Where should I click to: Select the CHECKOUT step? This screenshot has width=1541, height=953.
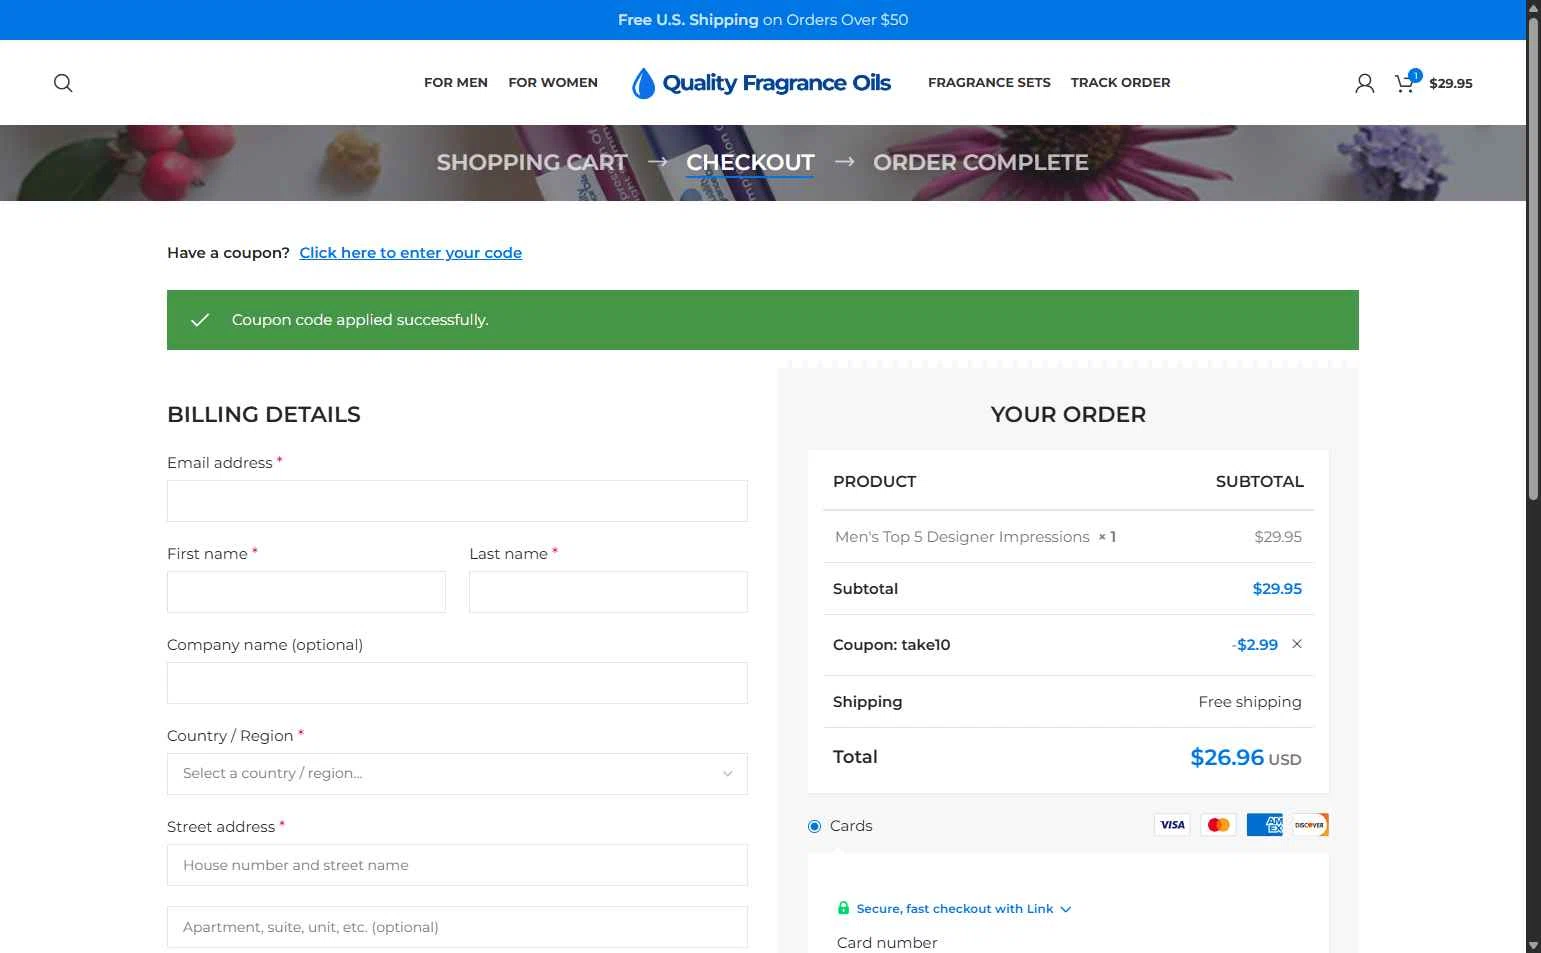(750, 162)
